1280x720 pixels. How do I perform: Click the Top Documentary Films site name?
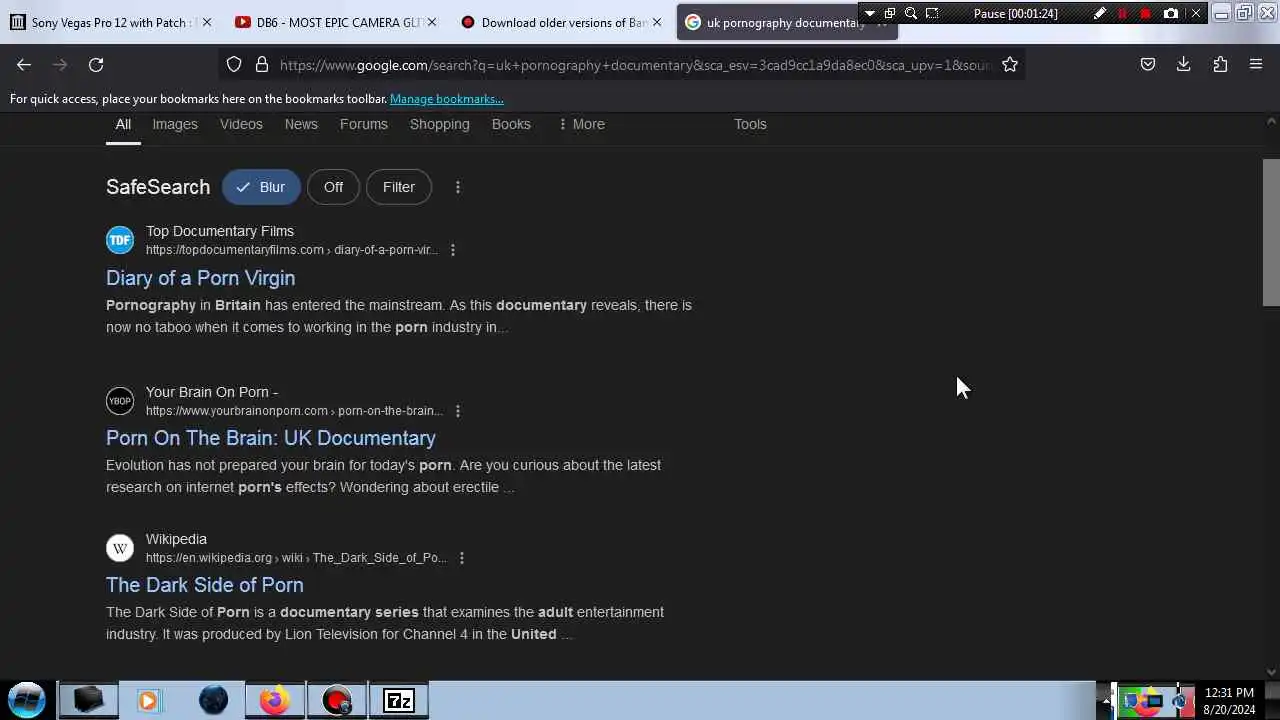220,231
